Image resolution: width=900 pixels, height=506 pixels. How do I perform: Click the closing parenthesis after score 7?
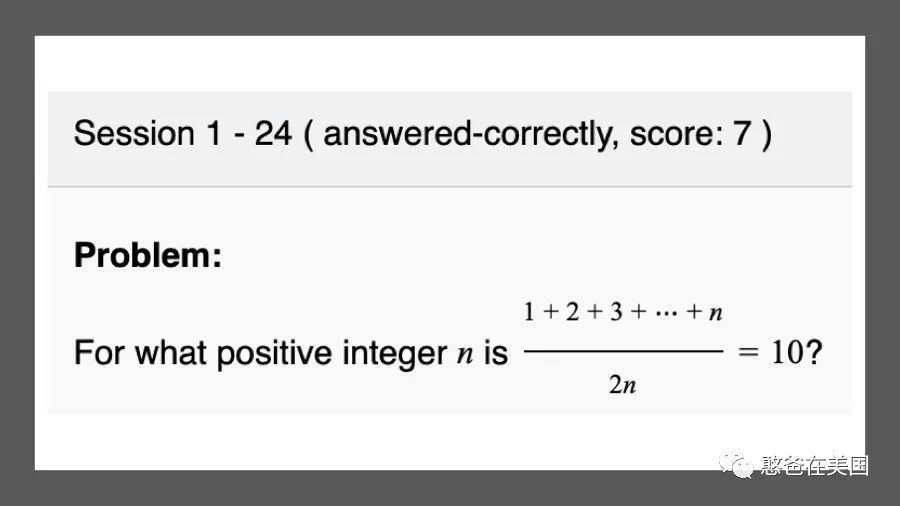tap(766, 135)
